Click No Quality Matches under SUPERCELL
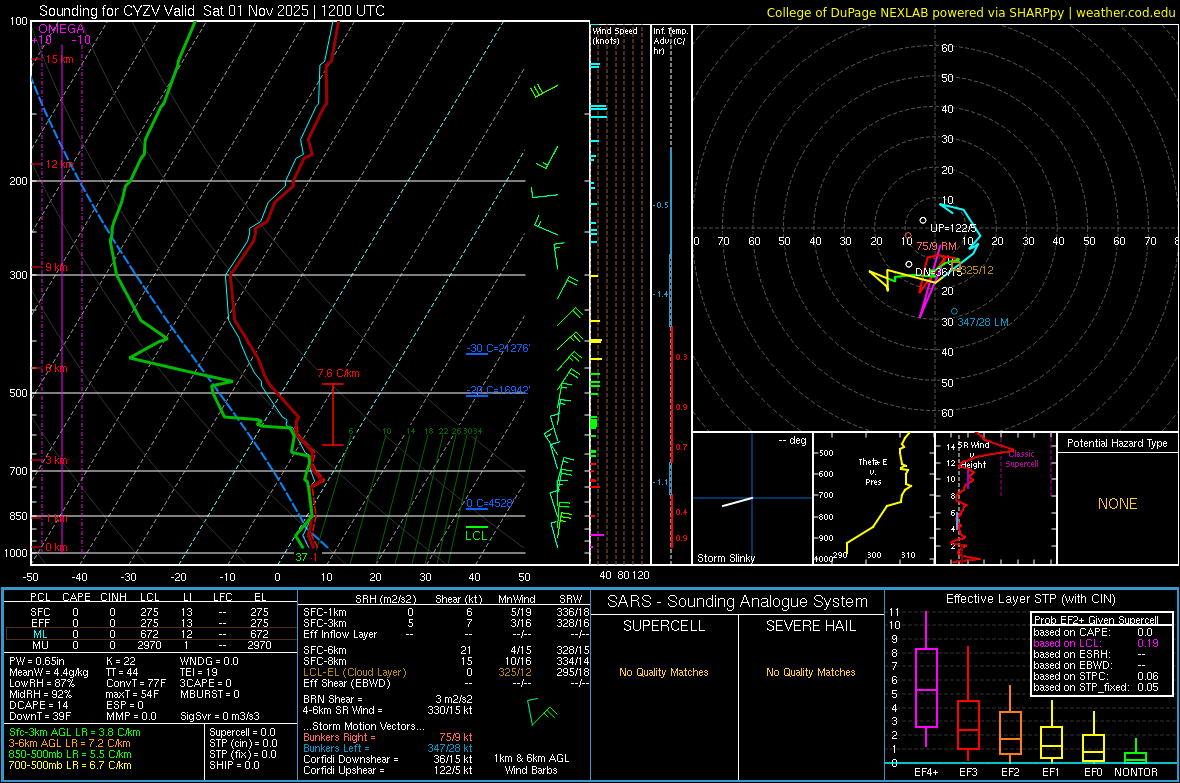 pyautogui.click(x=664, y=672)
